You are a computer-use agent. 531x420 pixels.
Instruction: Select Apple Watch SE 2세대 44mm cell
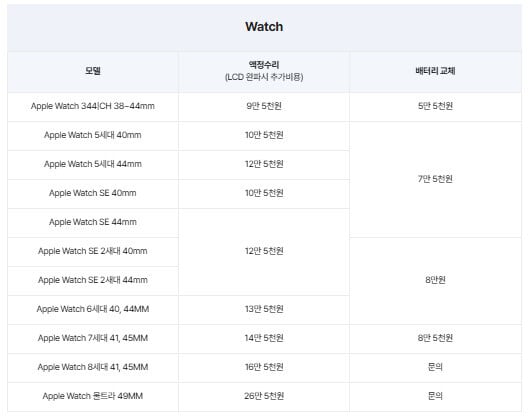click(93, 280)
